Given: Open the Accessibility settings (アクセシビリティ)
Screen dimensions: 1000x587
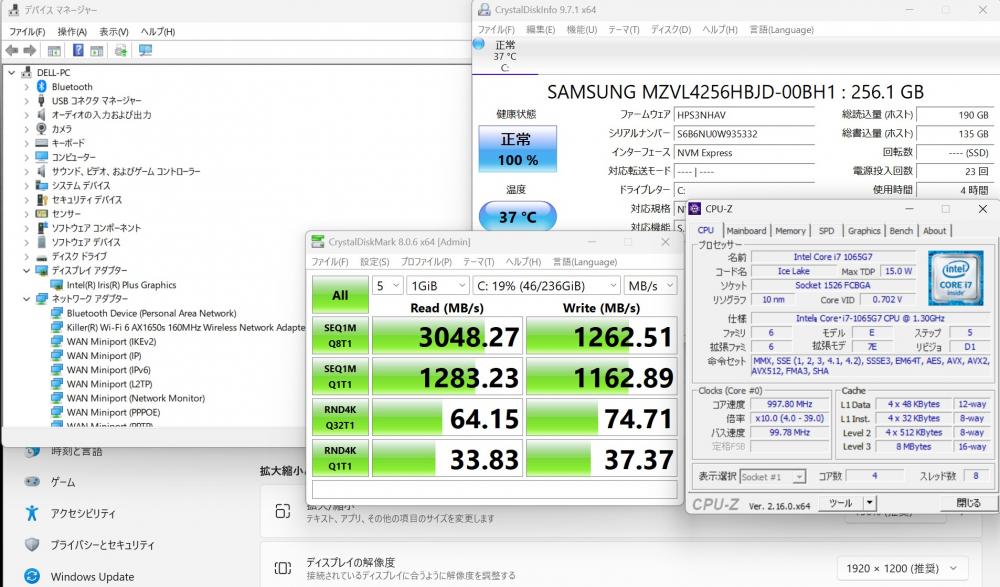Looking at the screenshot, I should point(97,513).
